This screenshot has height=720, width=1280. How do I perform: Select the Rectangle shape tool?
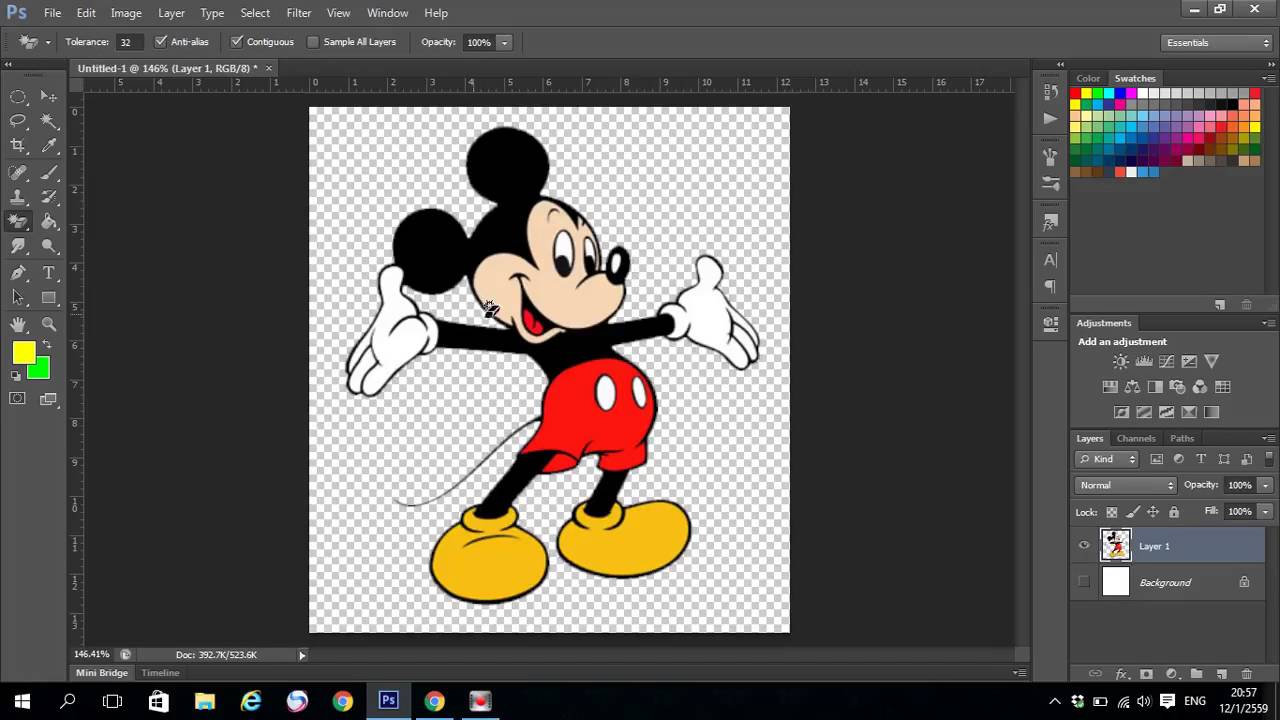click(x=48, y=297)
